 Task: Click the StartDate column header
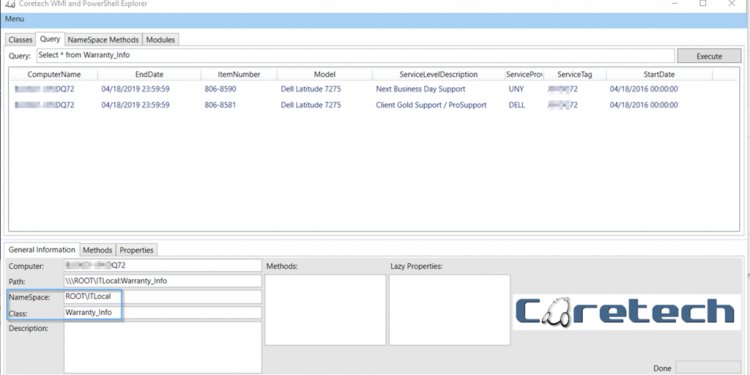point(659,75)
